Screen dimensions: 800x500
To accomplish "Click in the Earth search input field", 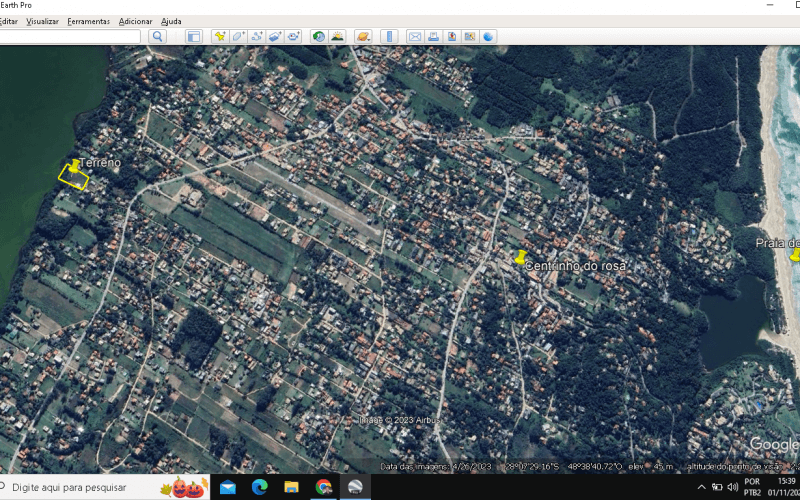I will pos(70,36).
